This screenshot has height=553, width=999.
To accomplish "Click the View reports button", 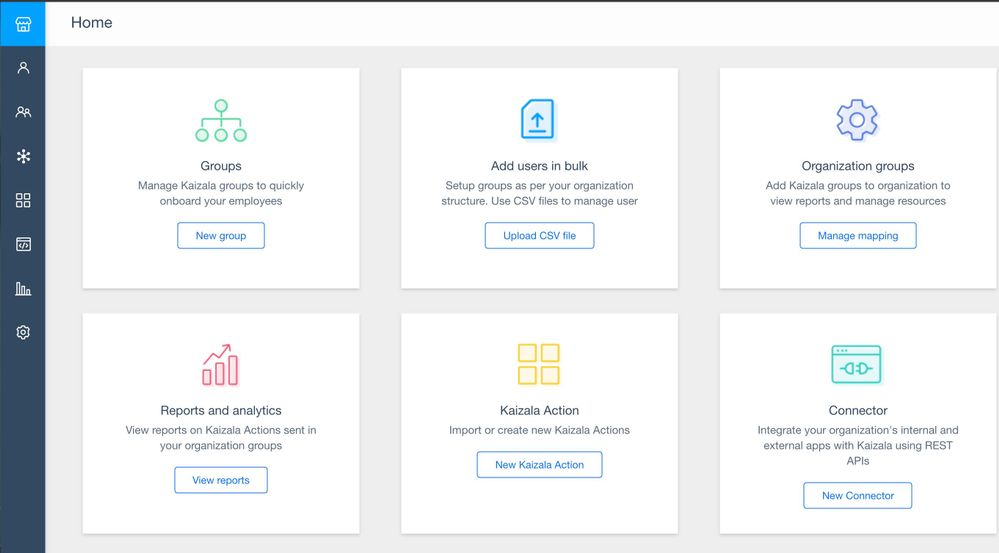I will click(x=221, y=480).
